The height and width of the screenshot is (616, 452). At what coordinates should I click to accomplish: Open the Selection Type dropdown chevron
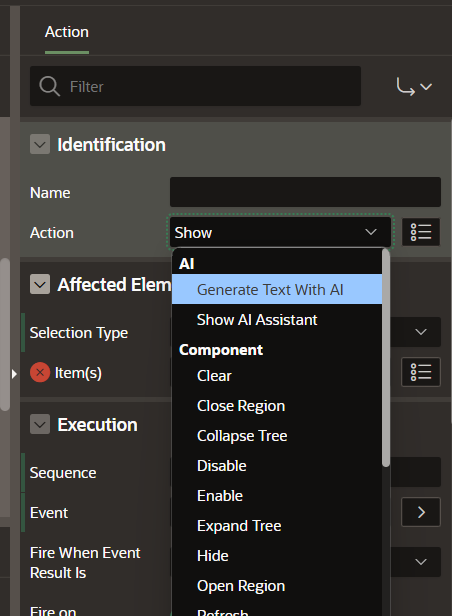[x=421, y=332]
